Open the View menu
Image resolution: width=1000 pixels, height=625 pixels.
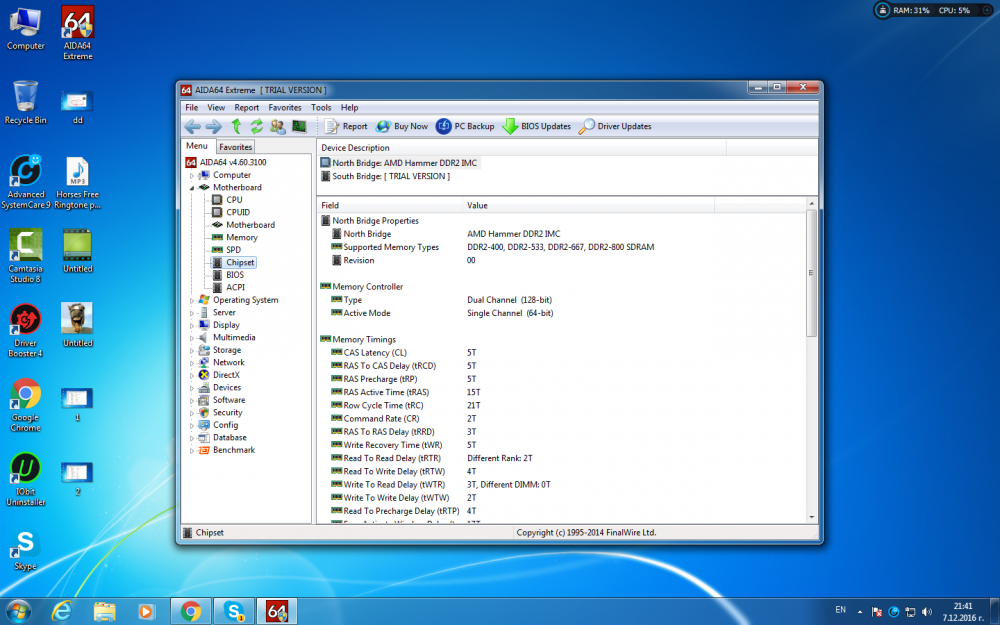[x=216, y=107]
